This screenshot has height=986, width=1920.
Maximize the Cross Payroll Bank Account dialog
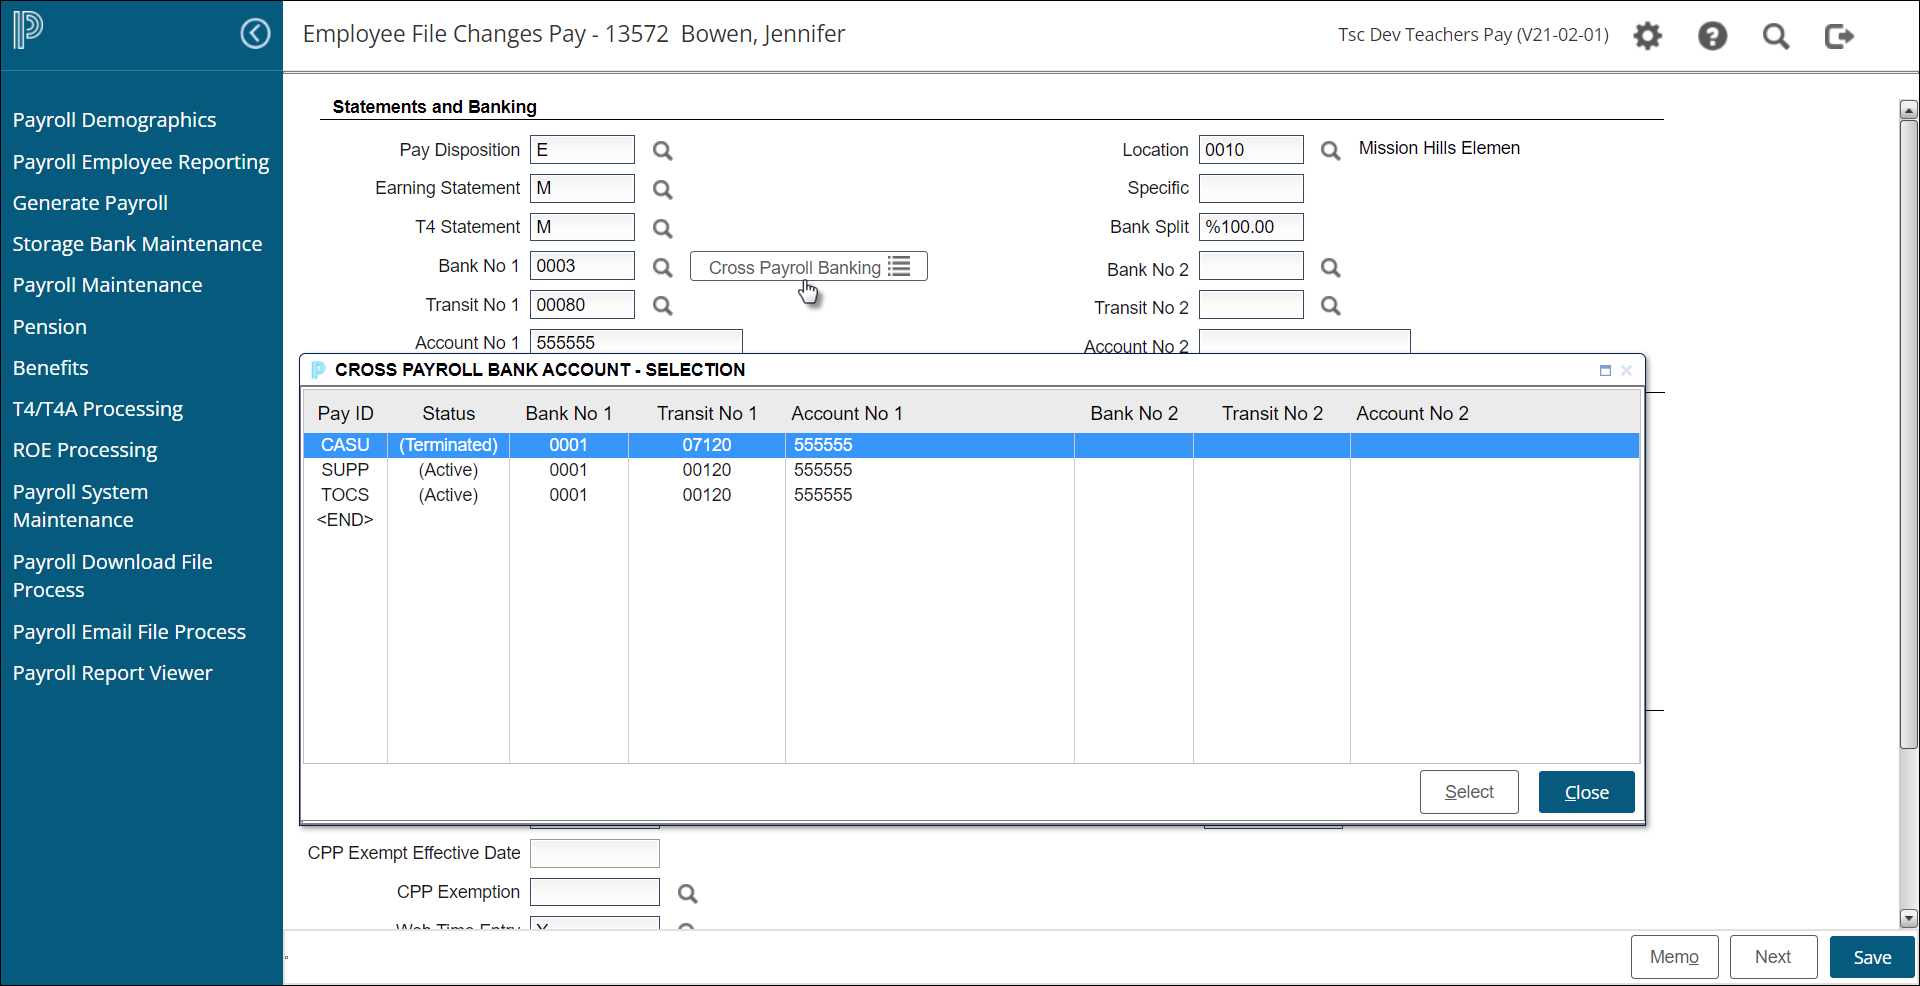pos(1605,370)
